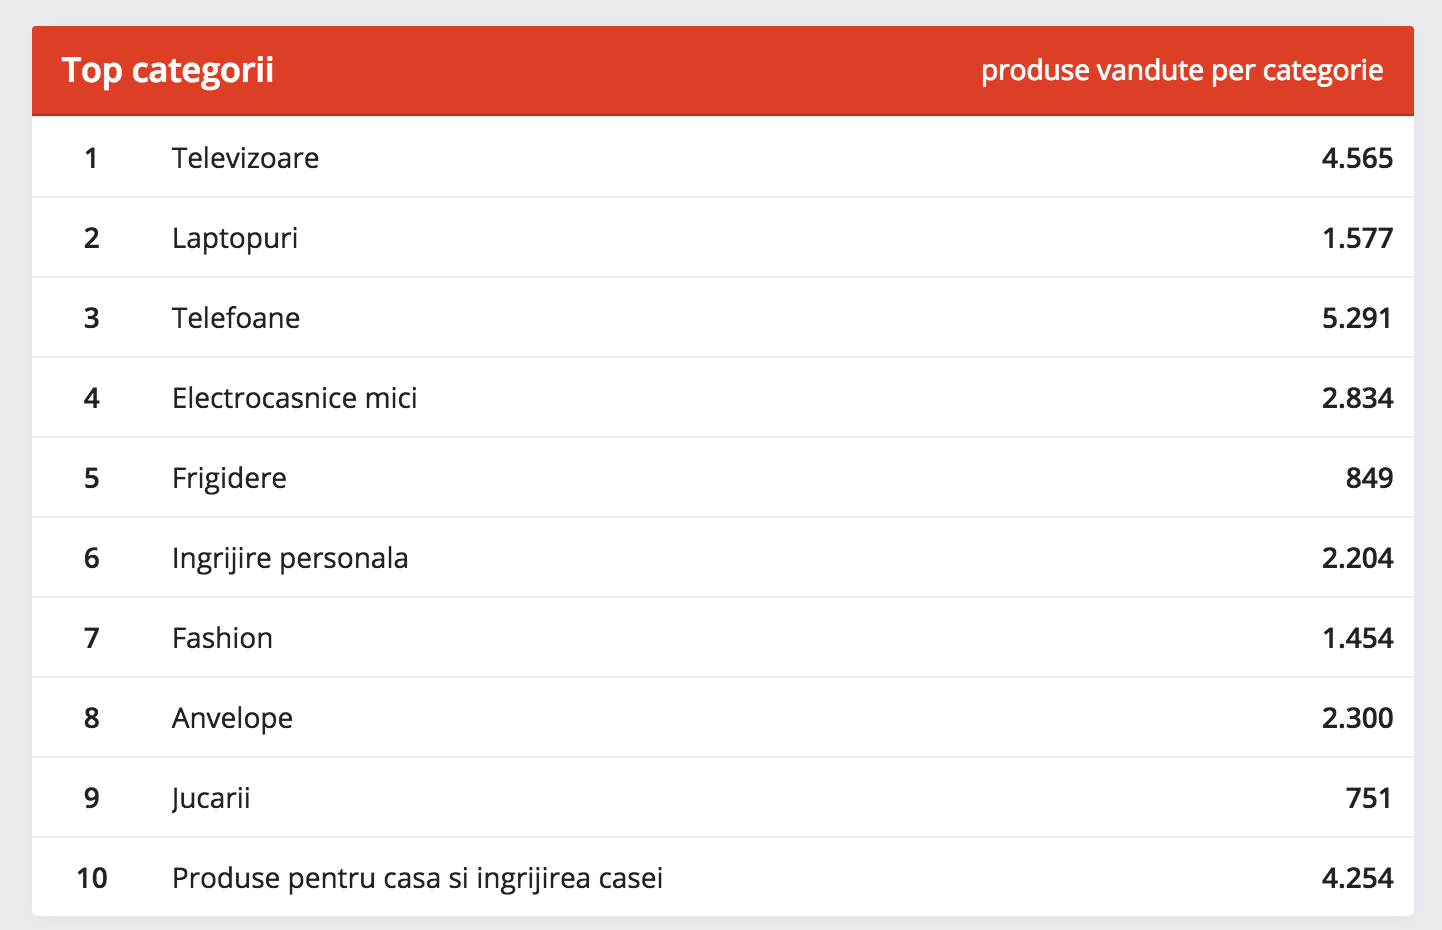Click the "Top categorii" header title
Screen dimensions: 1442x930
coord(167,71)
